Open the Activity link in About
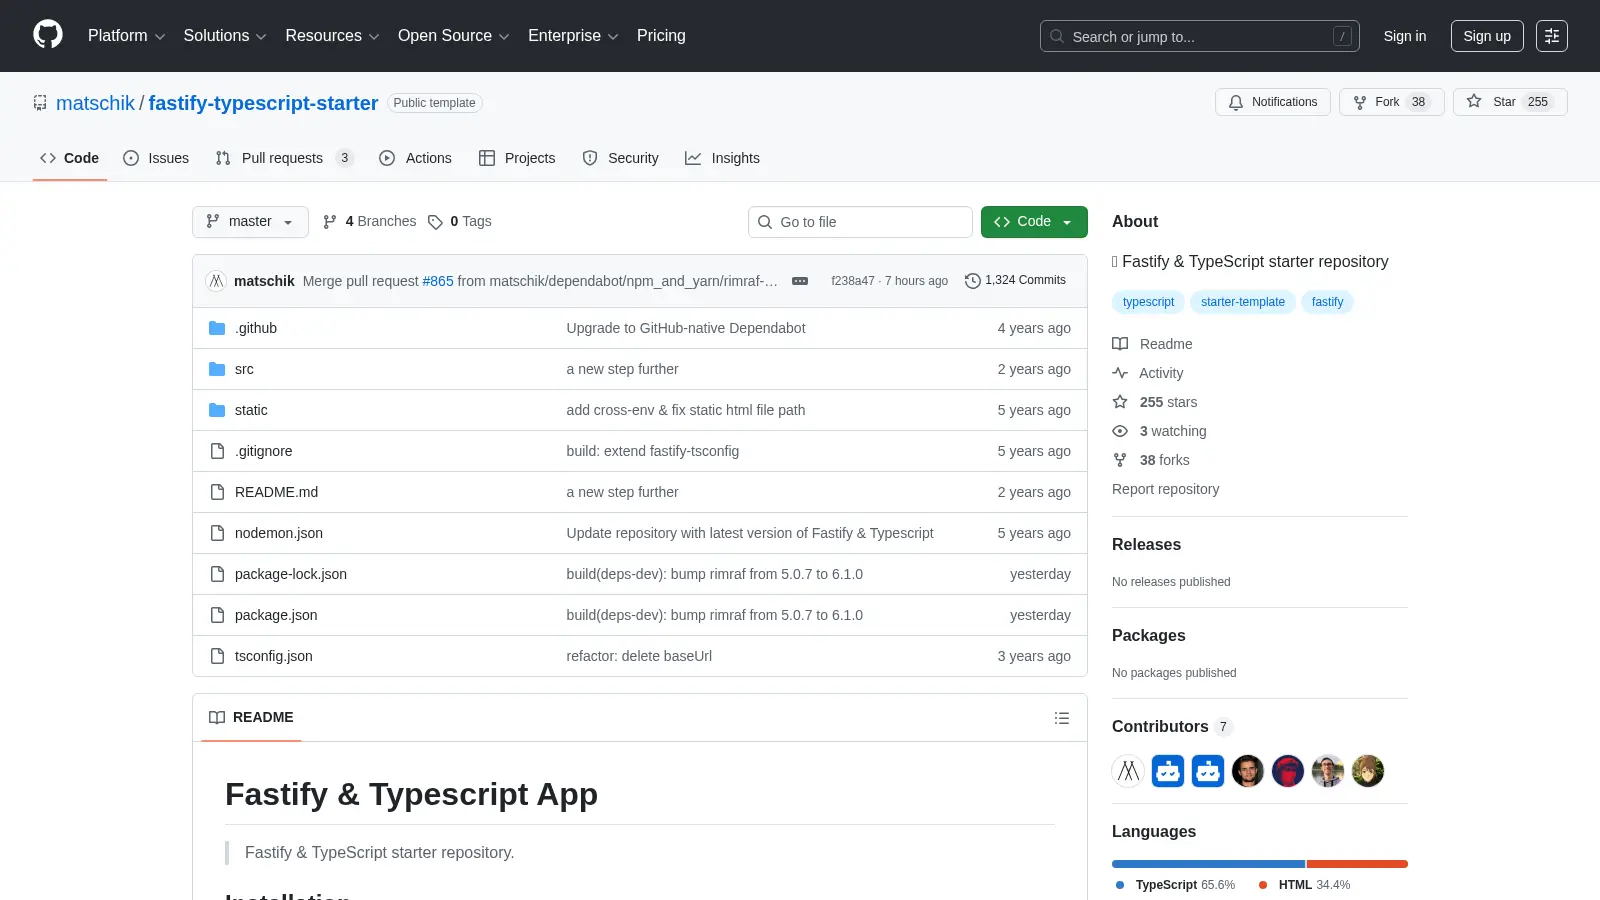Viewport: 1600px width, 900px height. pyautogui.click(x=1148, y=373)
